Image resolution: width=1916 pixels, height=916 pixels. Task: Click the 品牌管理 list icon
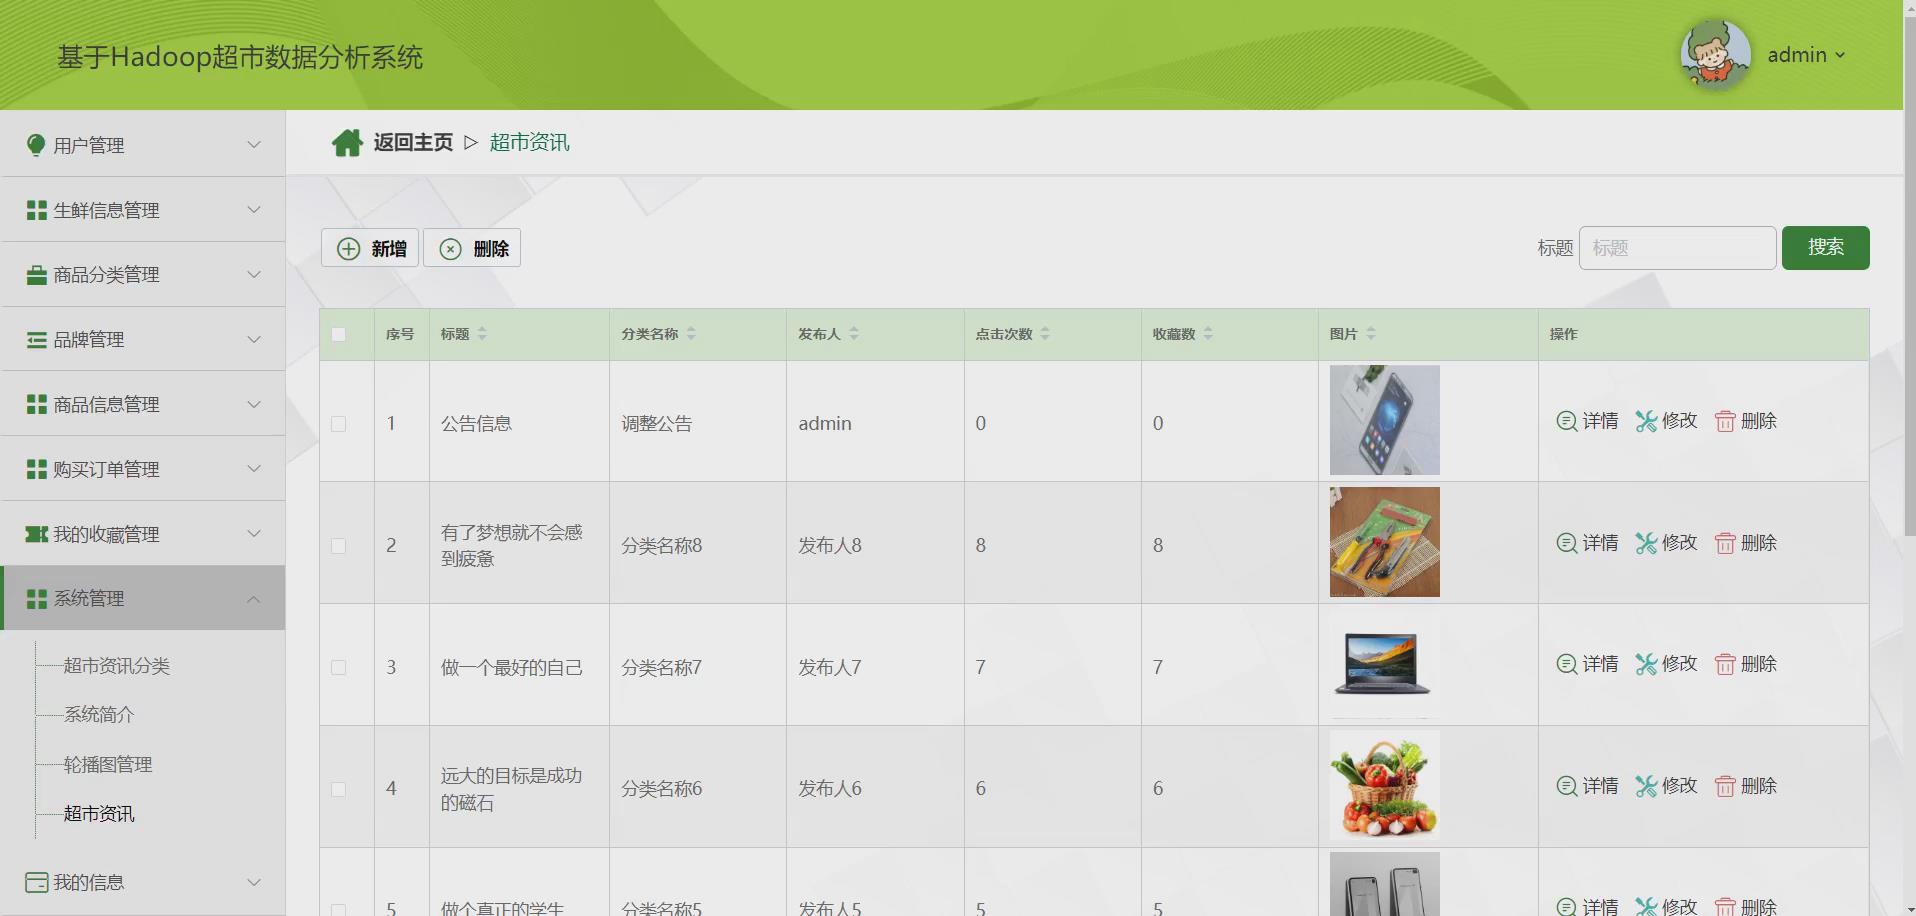[37, 340]
